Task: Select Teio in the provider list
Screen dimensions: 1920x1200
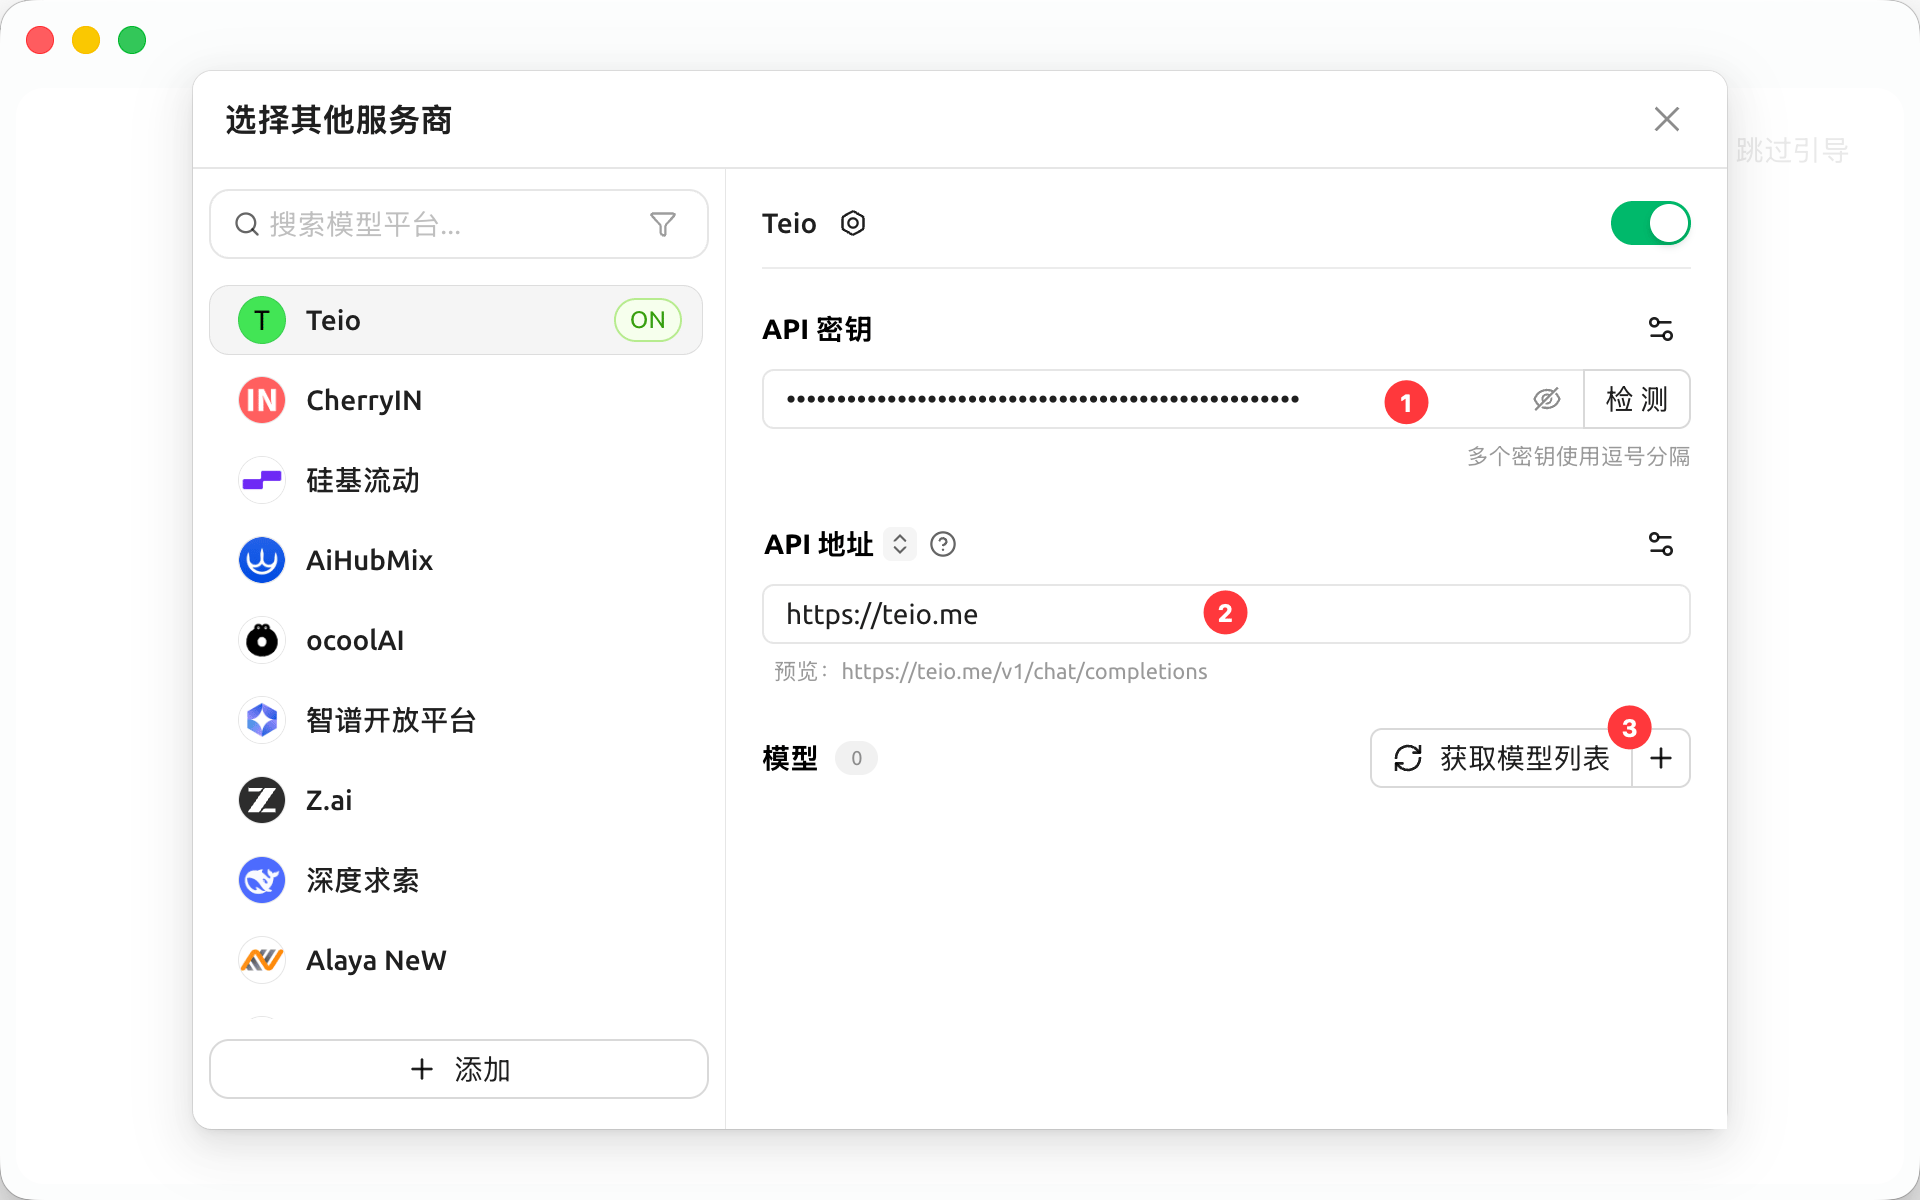Action: [456, 320]
